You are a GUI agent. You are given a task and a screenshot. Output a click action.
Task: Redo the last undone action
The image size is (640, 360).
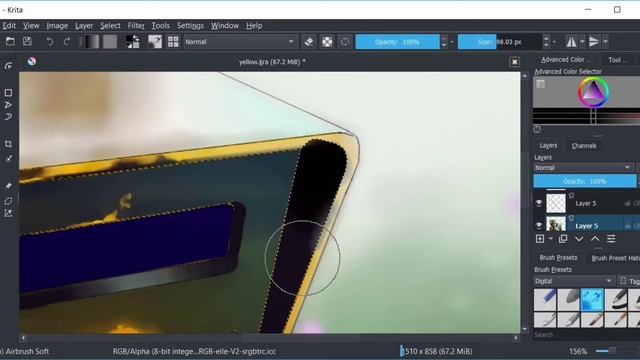[67, 42]
